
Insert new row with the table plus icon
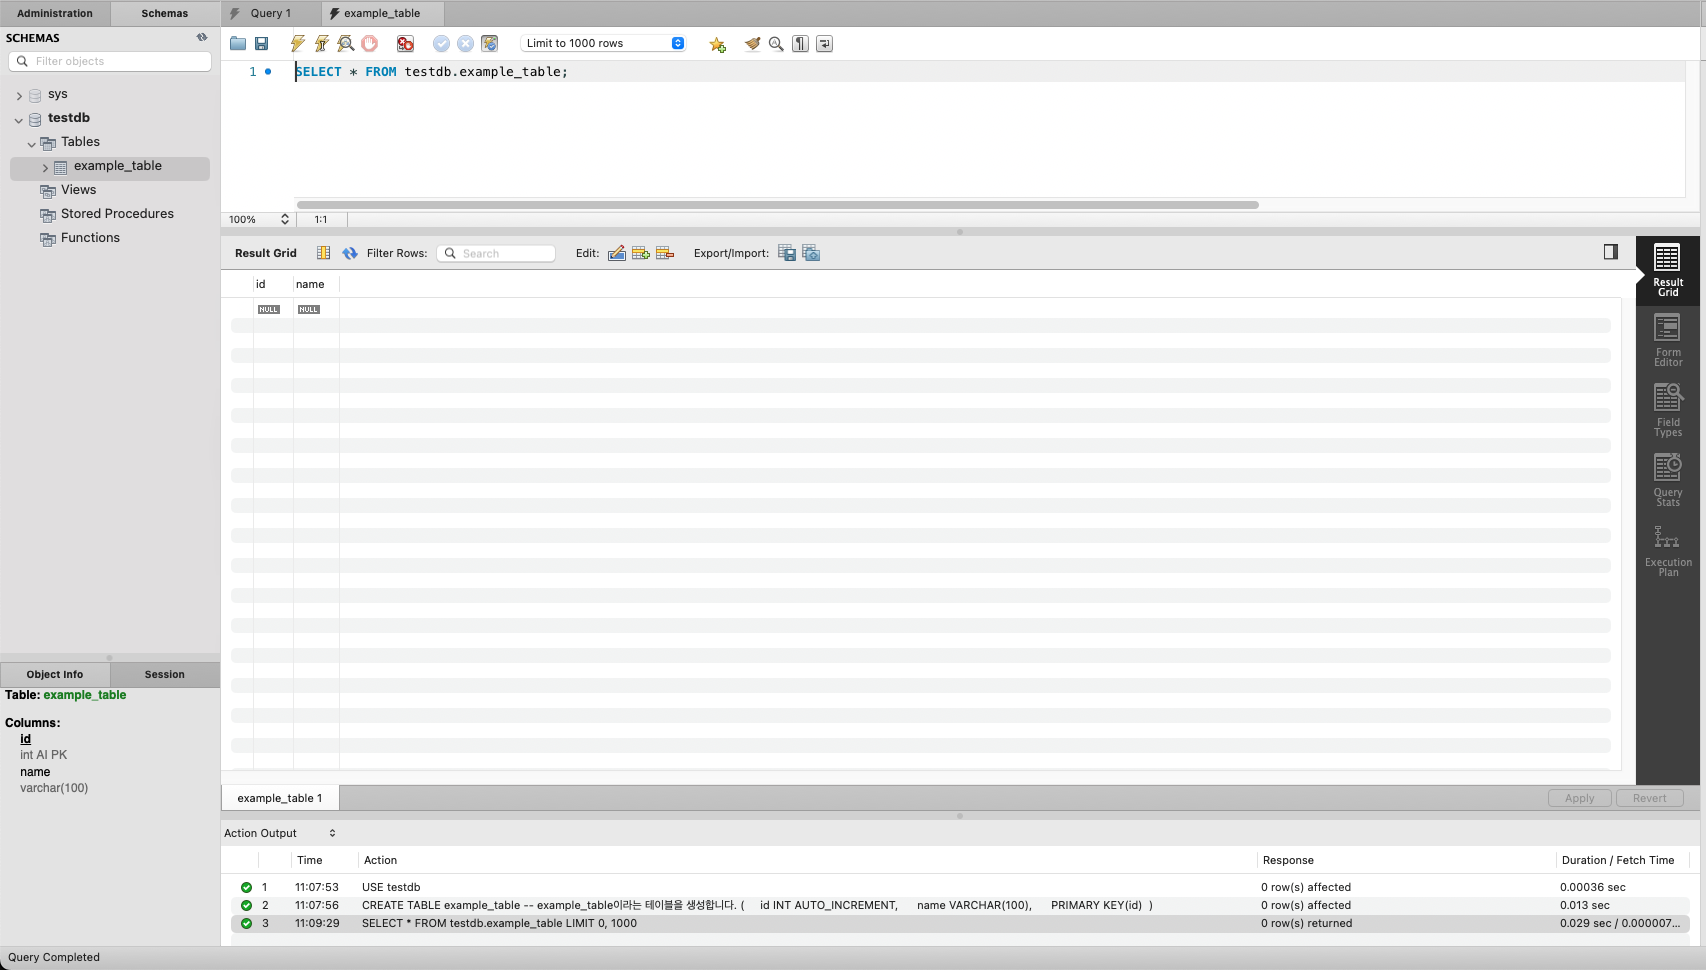(x=641, y=253)
